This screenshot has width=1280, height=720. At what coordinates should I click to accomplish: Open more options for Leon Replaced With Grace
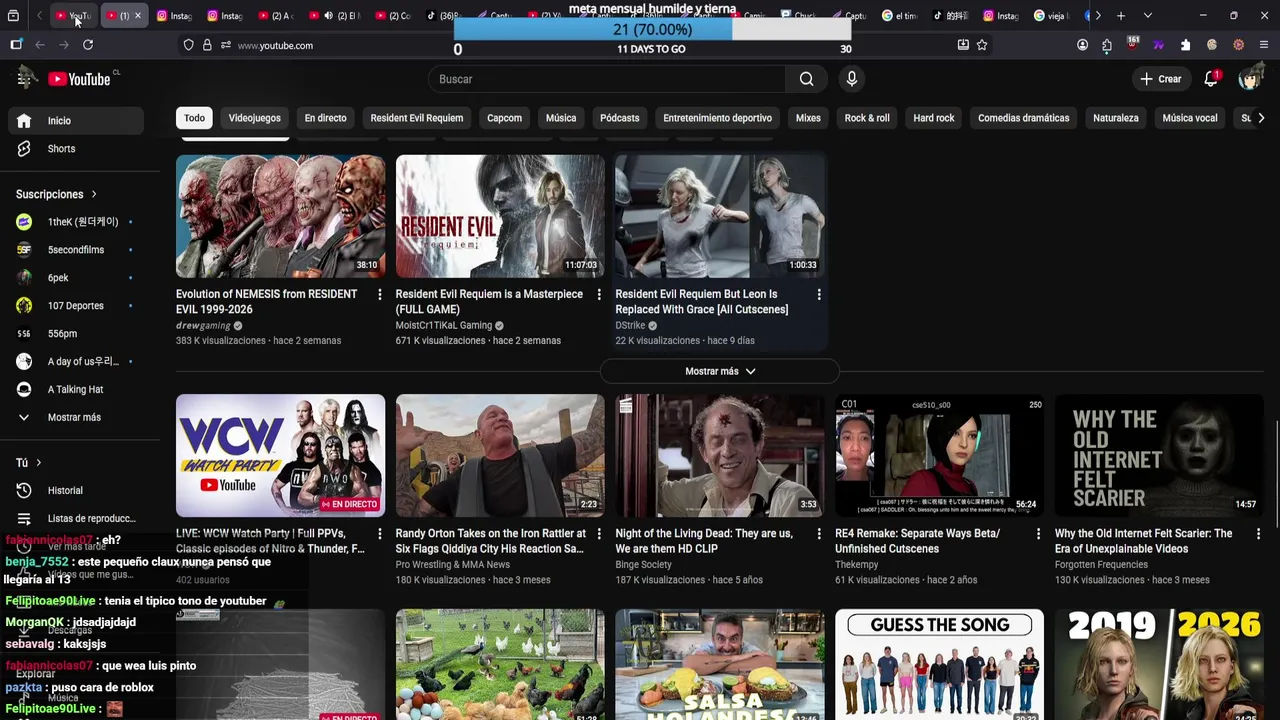pos(819,294)
